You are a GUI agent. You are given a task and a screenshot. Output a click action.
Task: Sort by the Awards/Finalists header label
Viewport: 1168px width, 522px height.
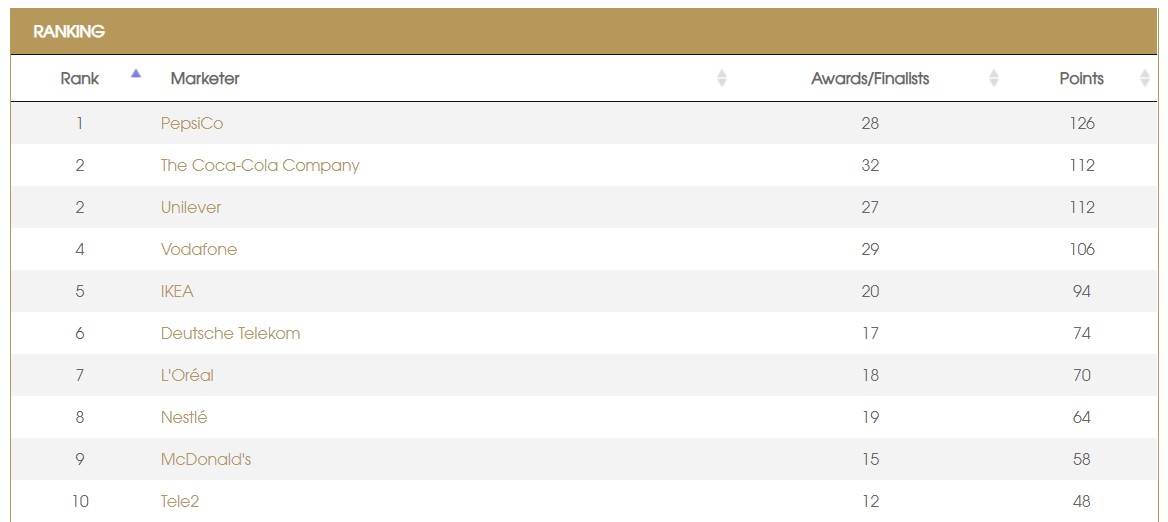coord(869,78)
